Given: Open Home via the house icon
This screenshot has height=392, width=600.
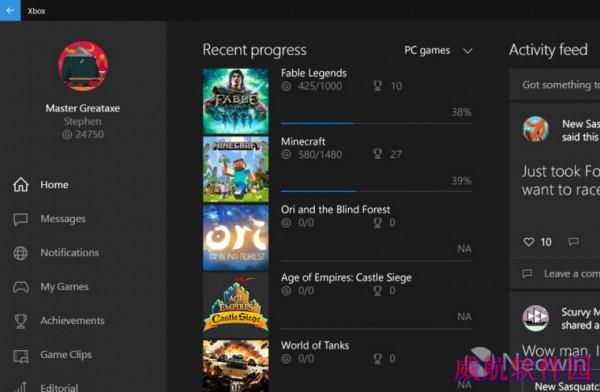Looking at the screenshot, I should [x=21, y=185].
